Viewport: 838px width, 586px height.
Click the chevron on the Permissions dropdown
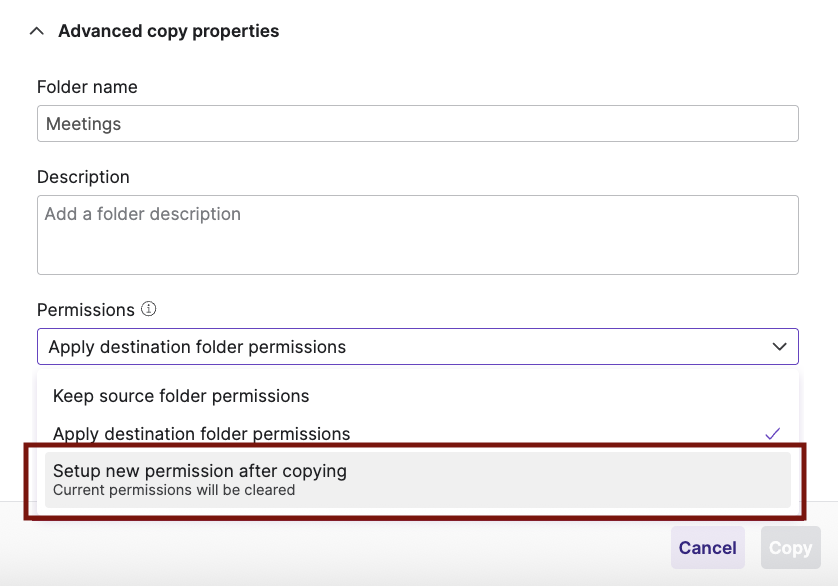[x=779, y=346]
